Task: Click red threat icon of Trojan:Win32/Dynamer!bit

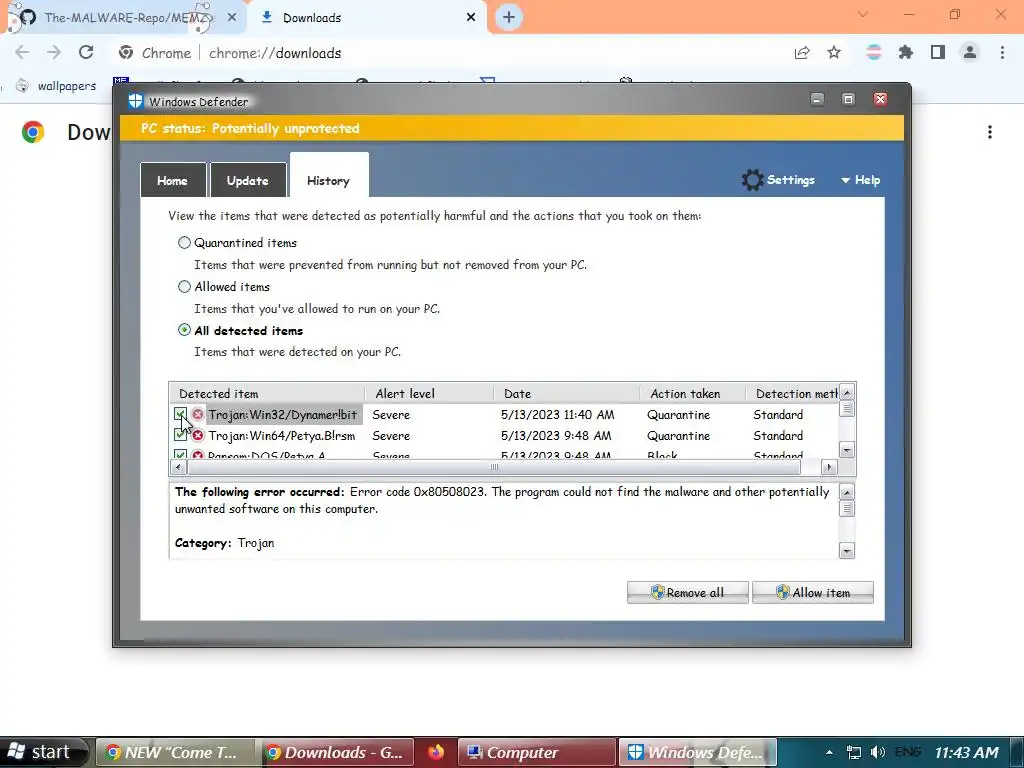Action: pyautogui.click(x=198, y=414)
